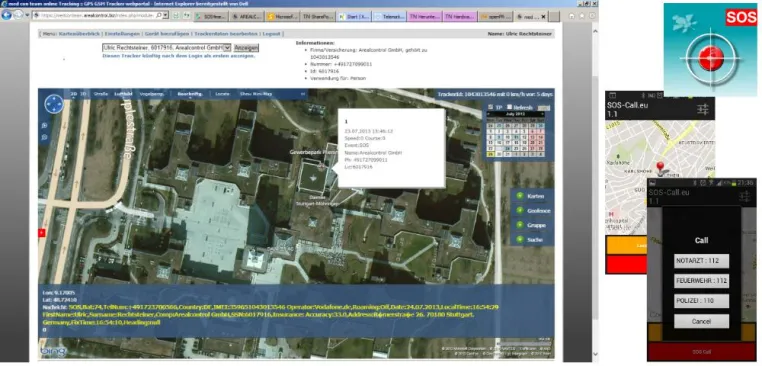Toggle the TP checkbox above calendar
This screenshot has width=762, height=366.
(490, 107)
